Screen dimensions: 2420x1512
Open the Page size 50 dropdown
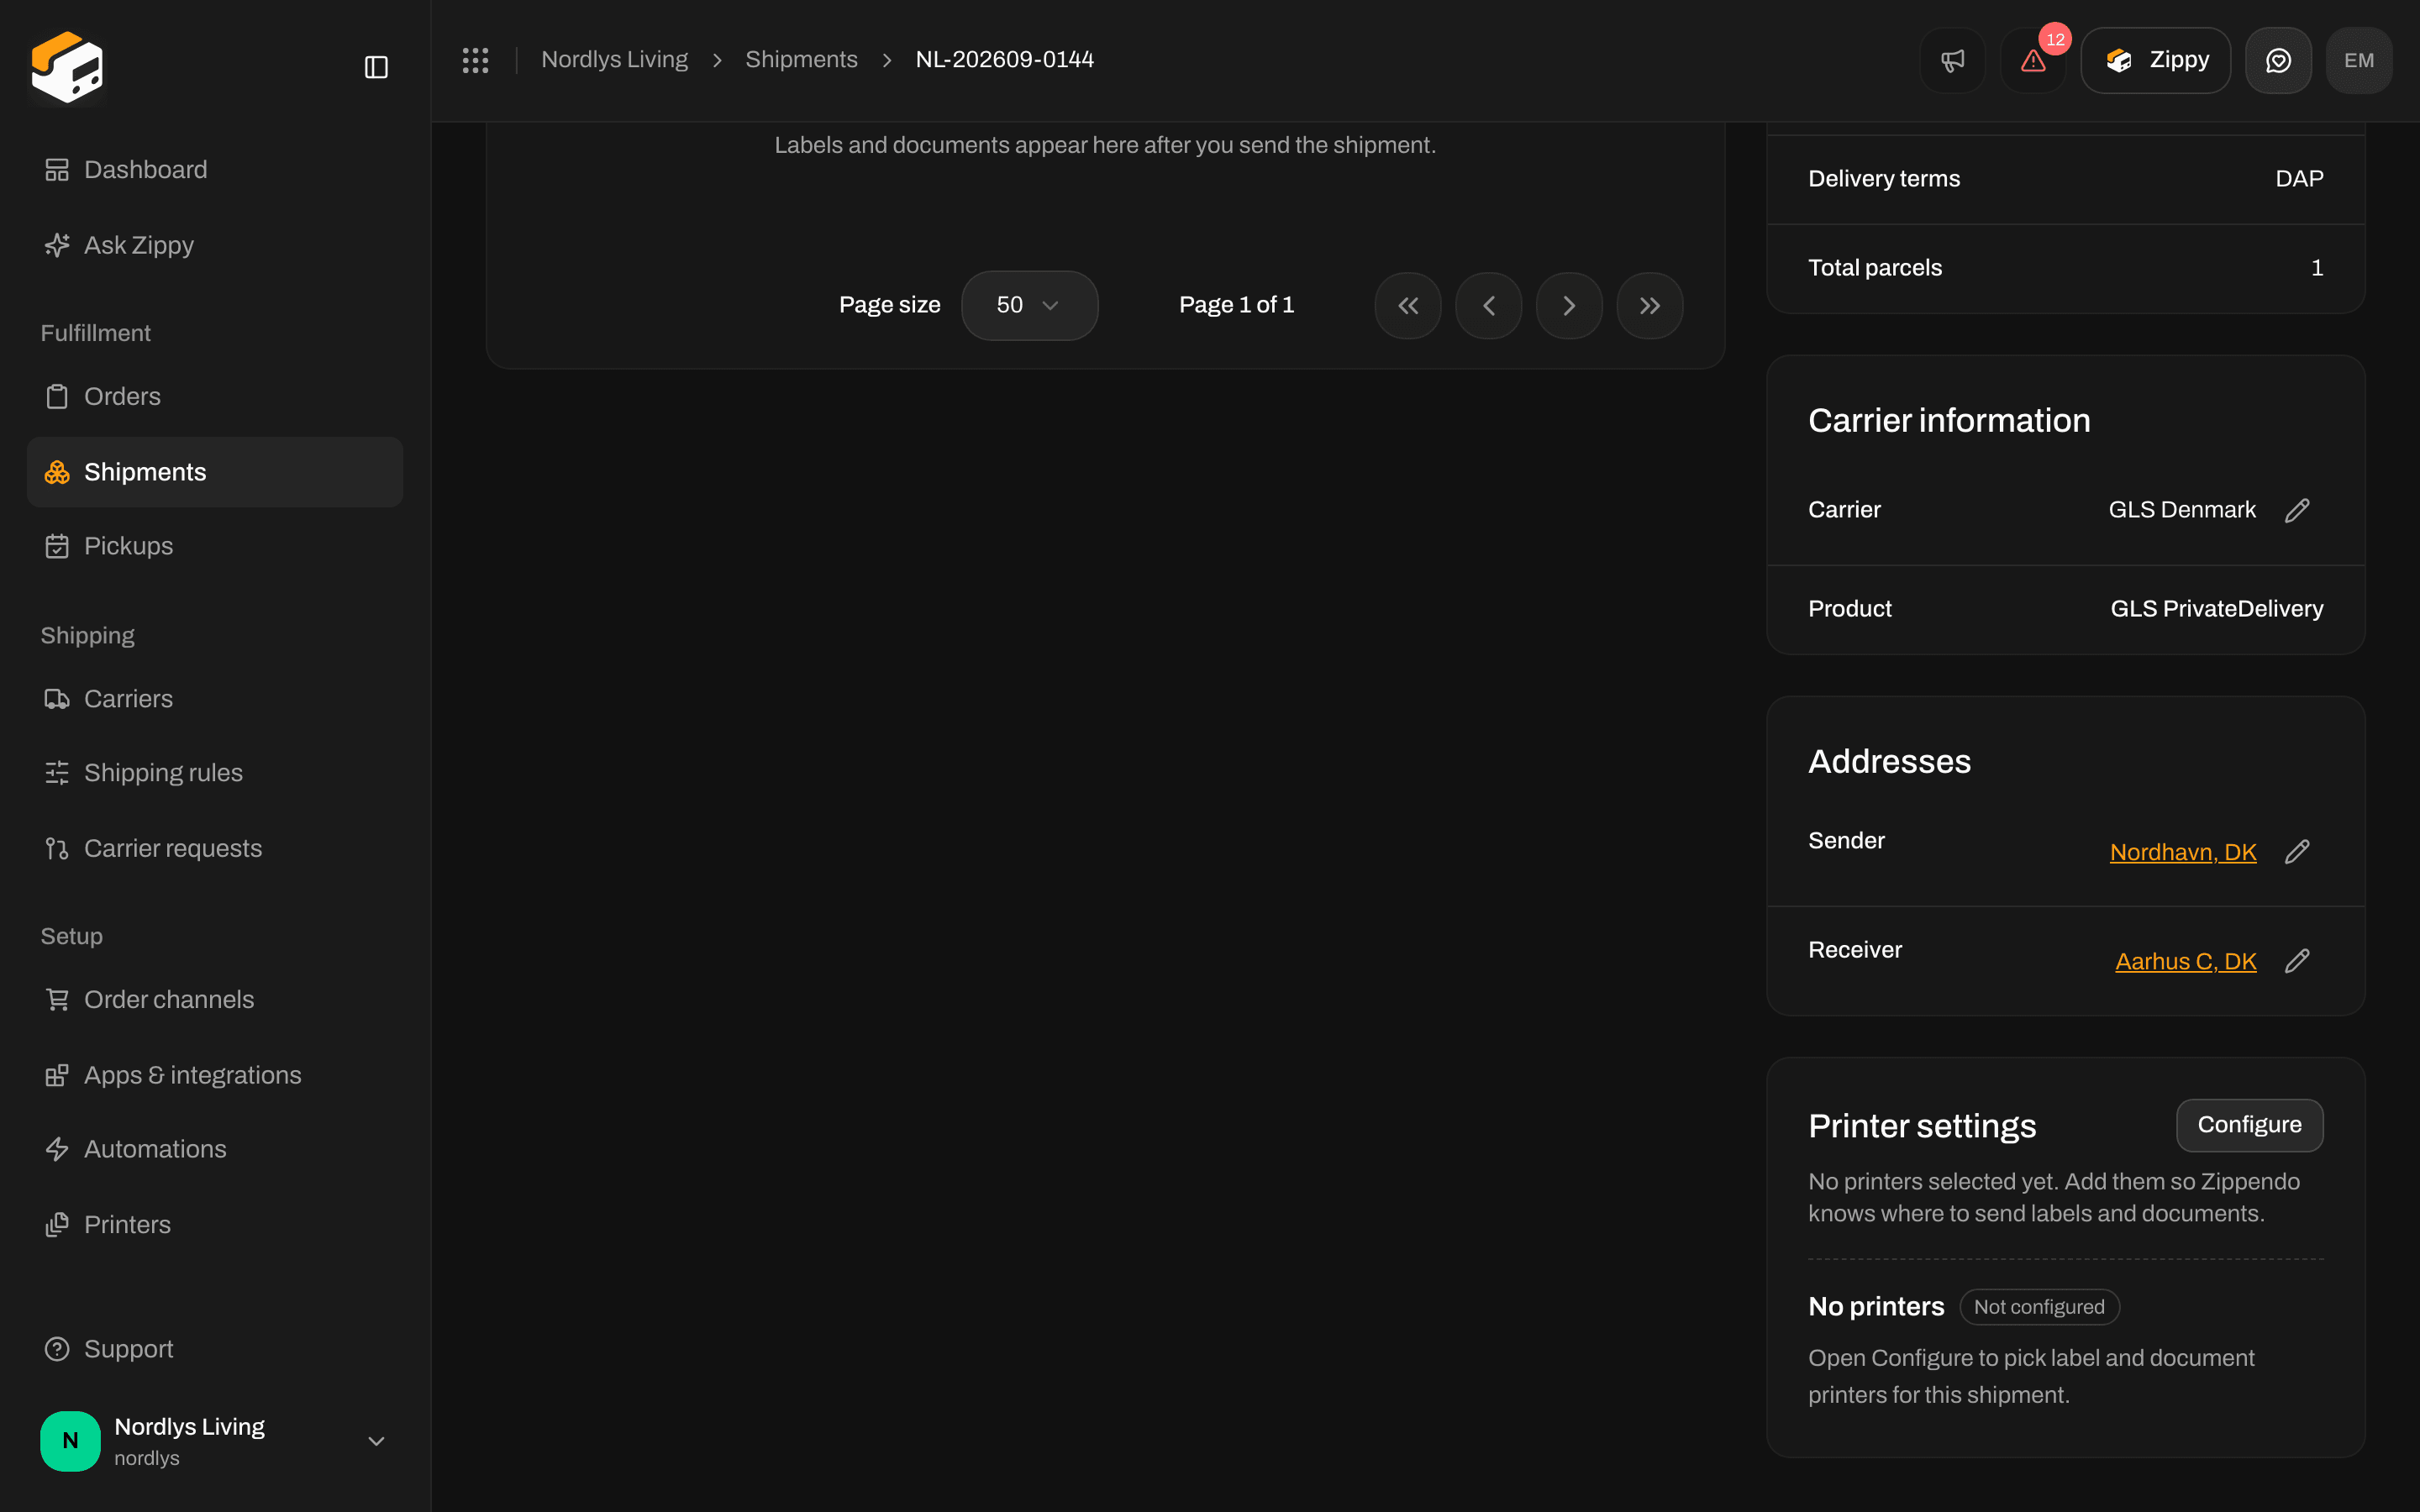(1029, 305)
